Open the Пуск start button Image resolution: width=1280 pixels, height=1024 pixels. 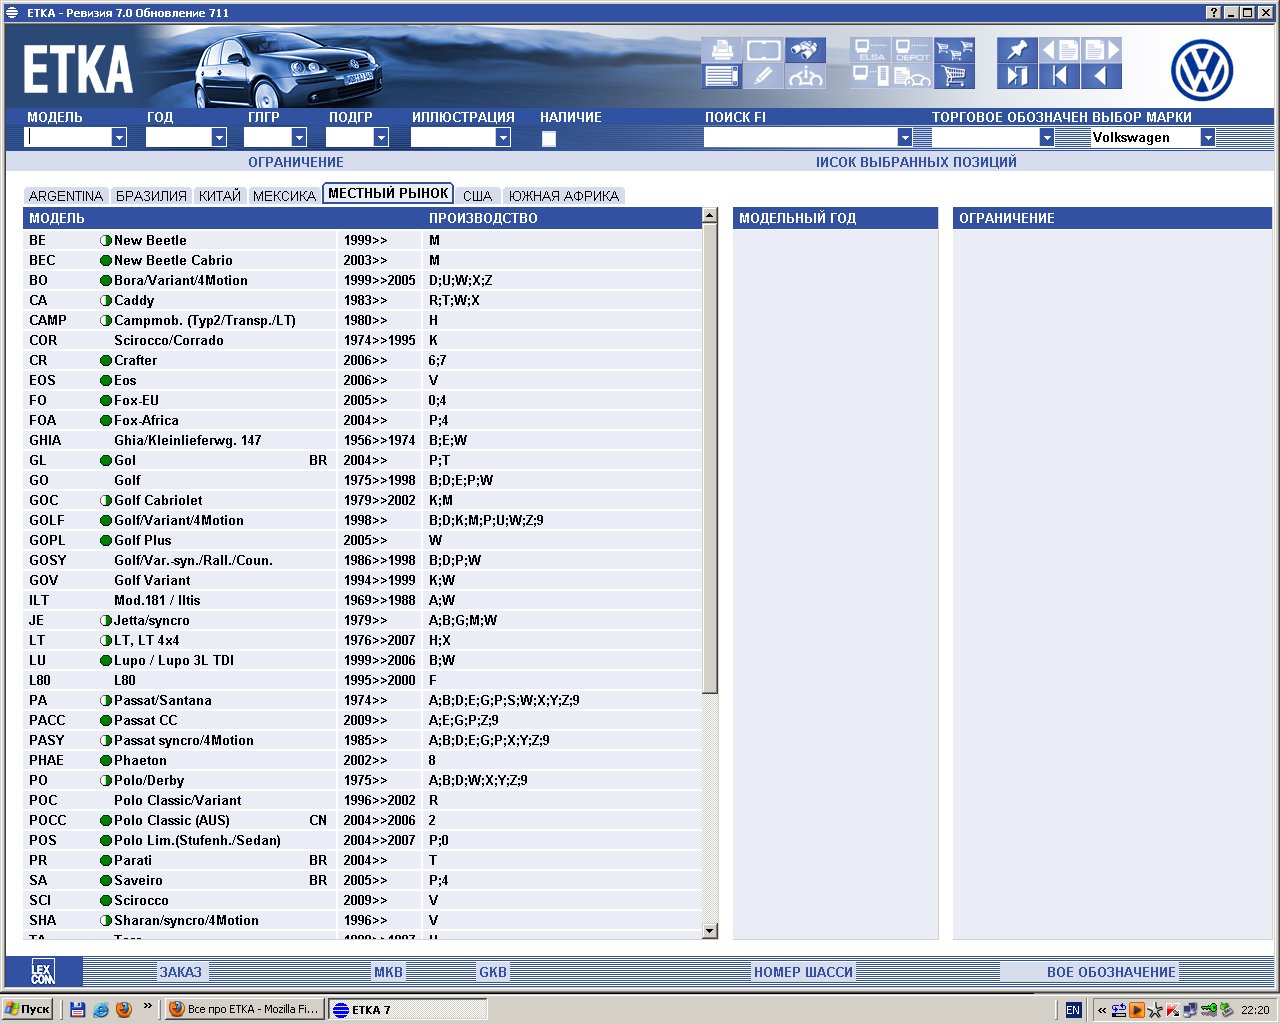pos(28,1009)
